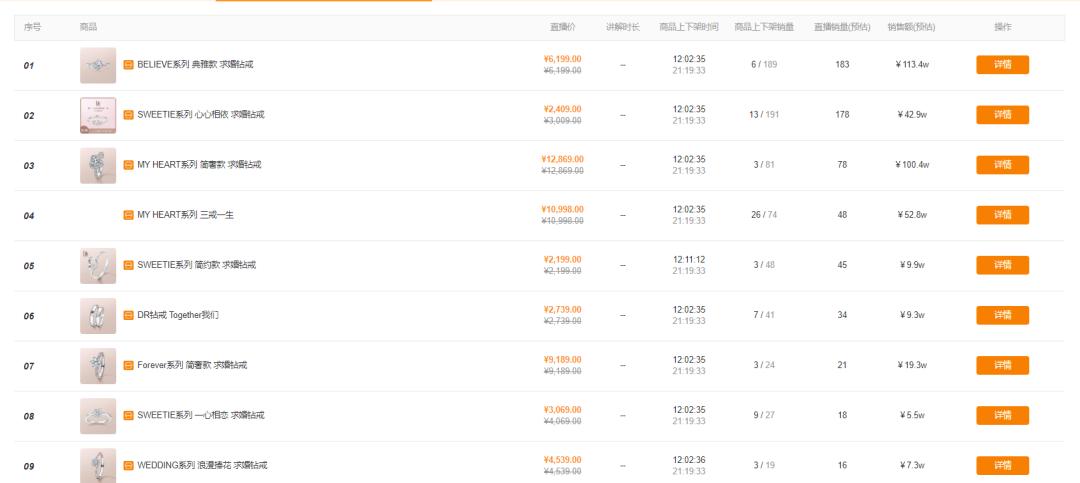Click orange icon next to MY HEART系列 简奢款

pos(128,165)
